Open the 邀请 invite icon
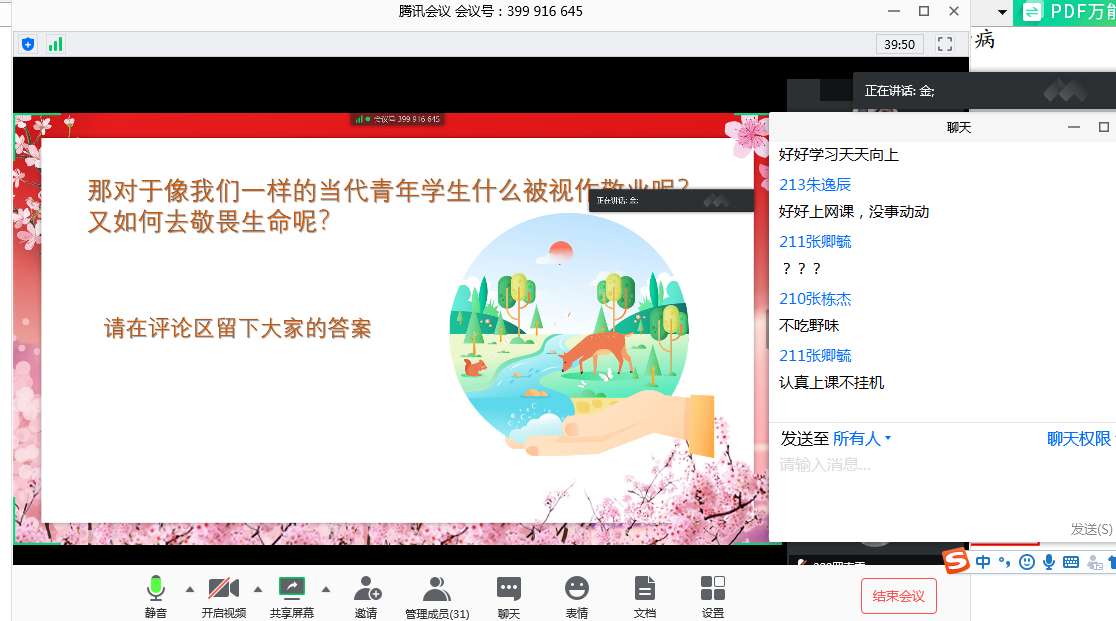The image size is (1116, 621). point(367,590)
